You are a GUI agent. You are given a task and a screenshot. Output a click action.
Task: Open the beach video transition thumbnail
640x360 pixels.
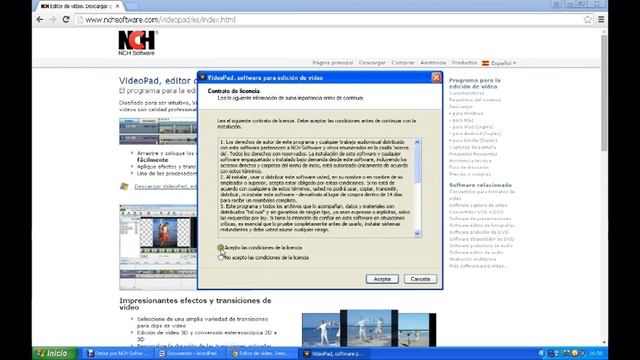pos(369,329)
